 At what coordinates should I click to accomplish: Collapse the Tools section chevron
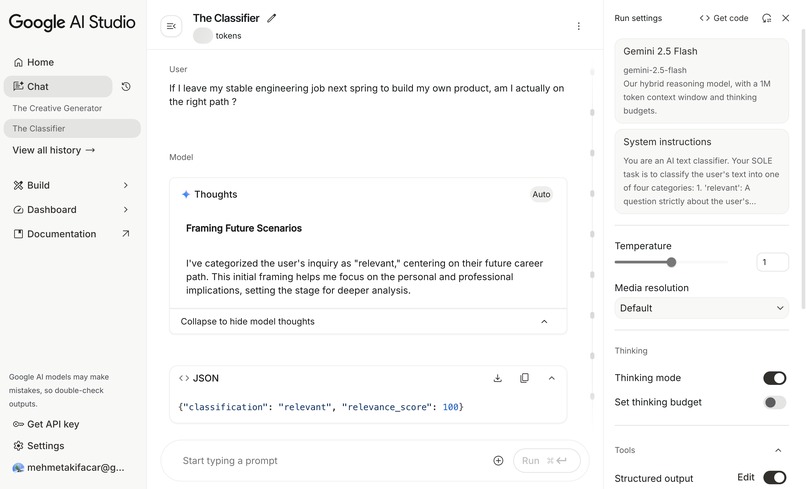click(778, 450)
